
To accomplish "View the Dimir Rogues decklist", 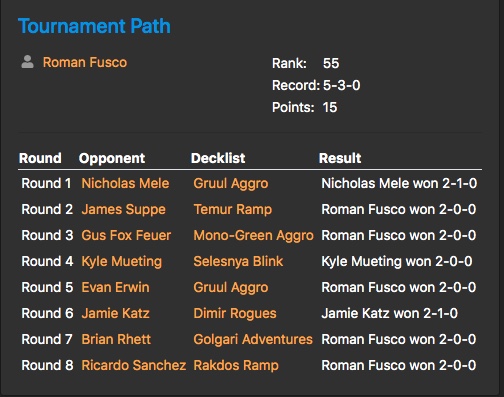I will (235, 314).
